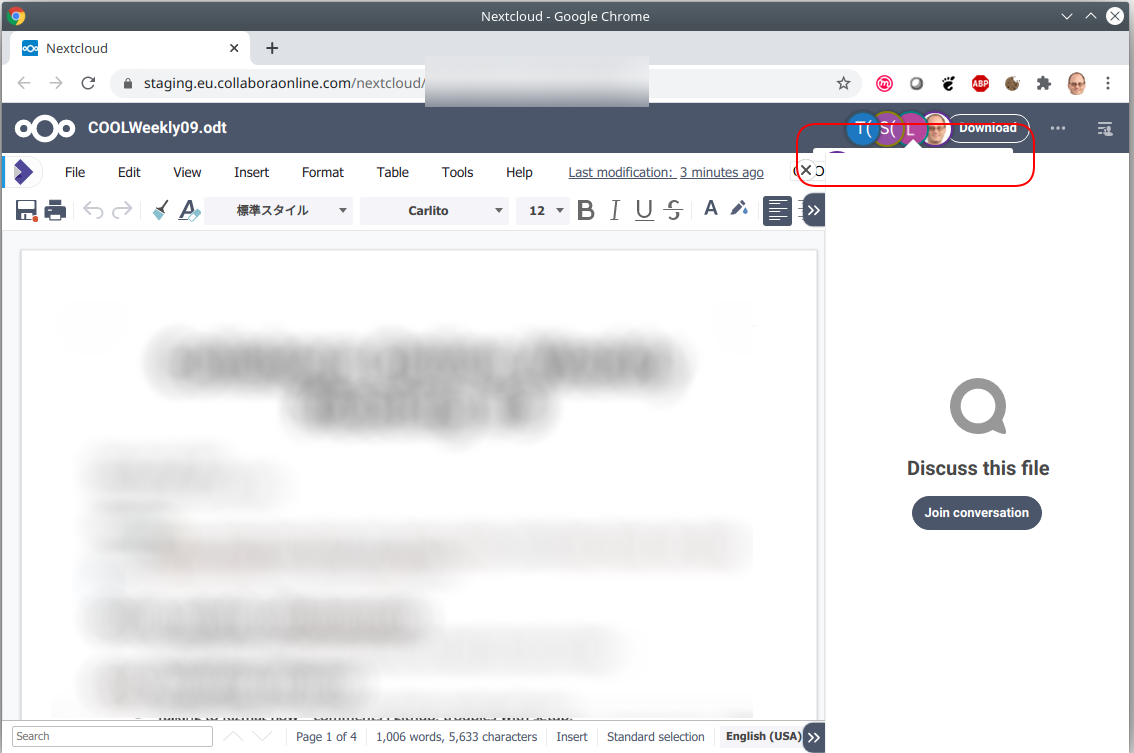Viewport: 1134px width, 753px height.
Task: Click the Standard selection status entry
Action: pos(655,736)
